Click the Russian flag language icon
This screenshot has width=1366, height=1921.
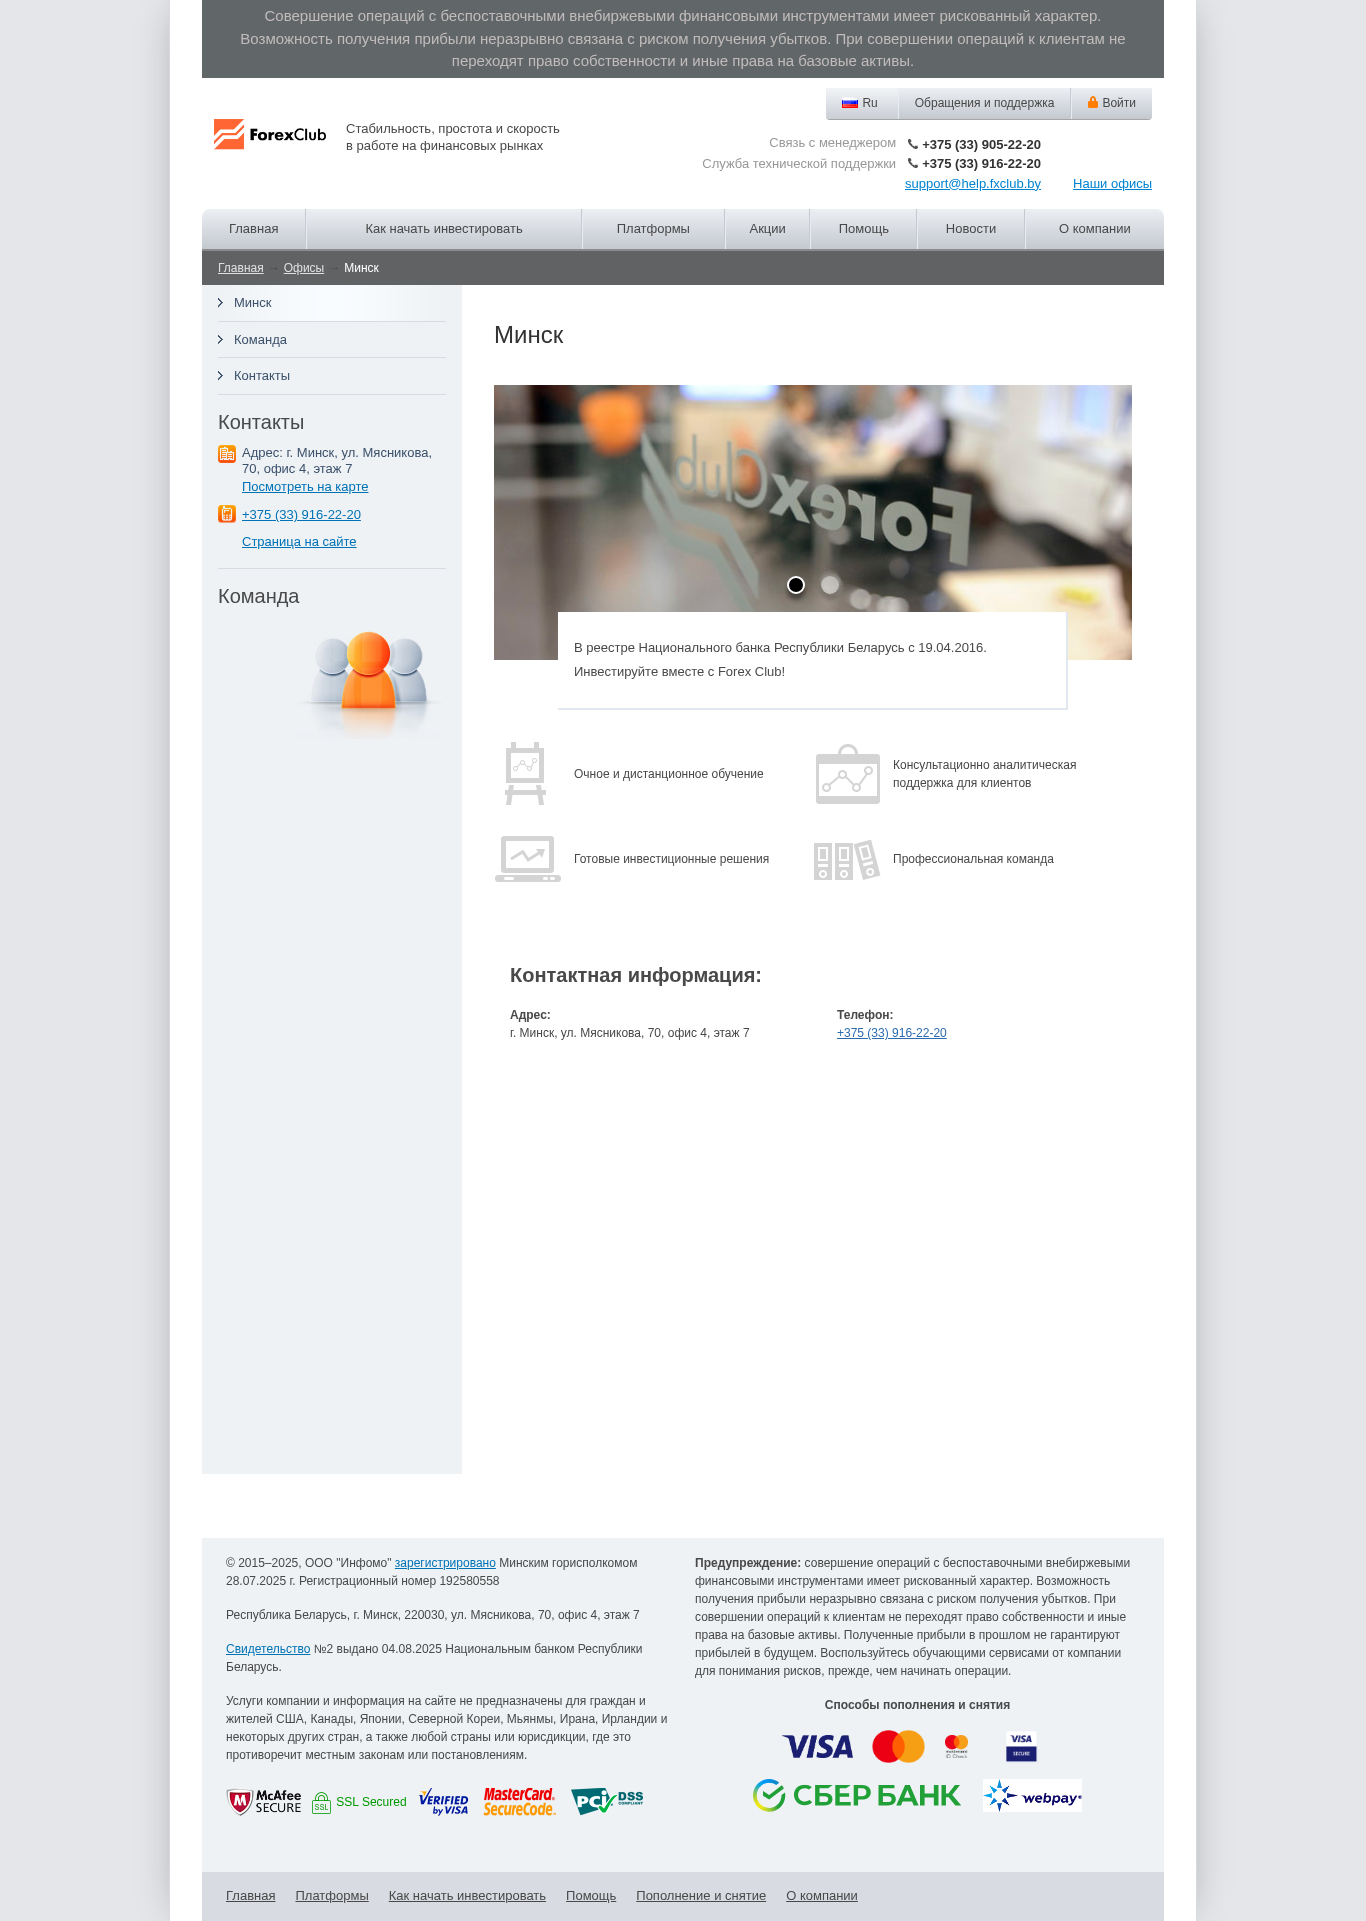click(850, 103)
